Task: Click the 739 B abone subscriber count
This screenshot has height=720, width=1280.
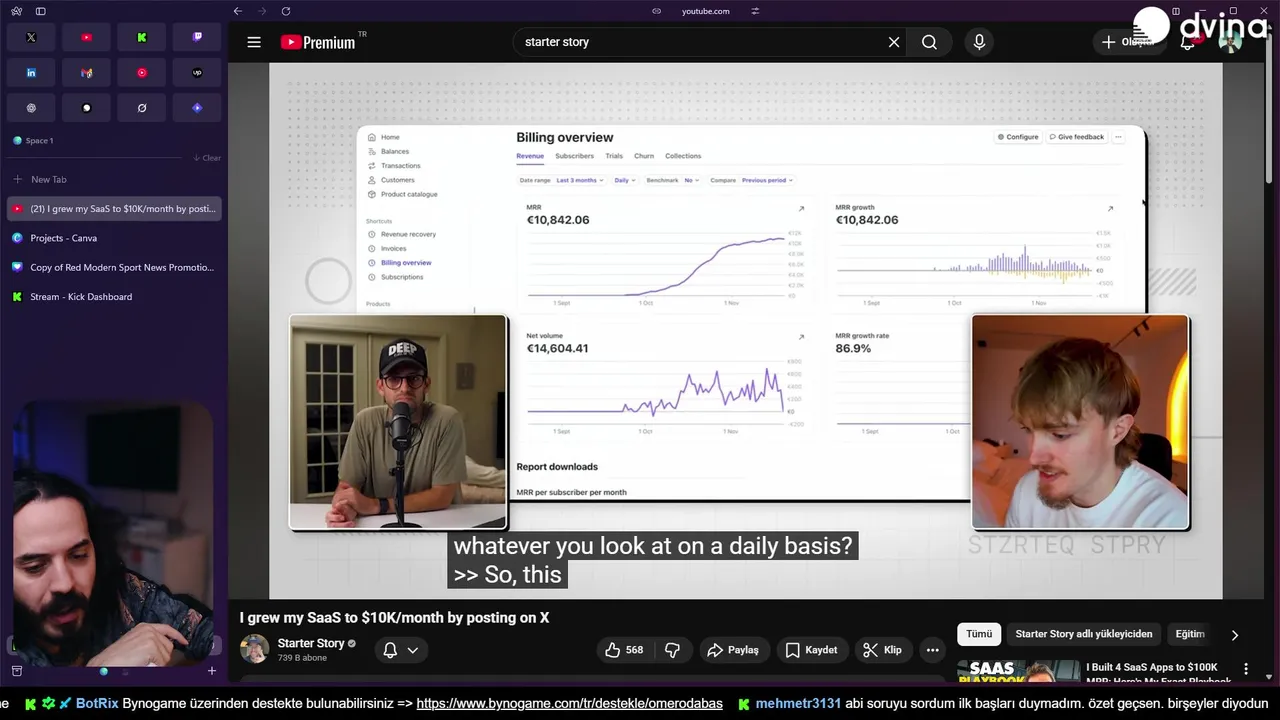Action: point(302,658)
